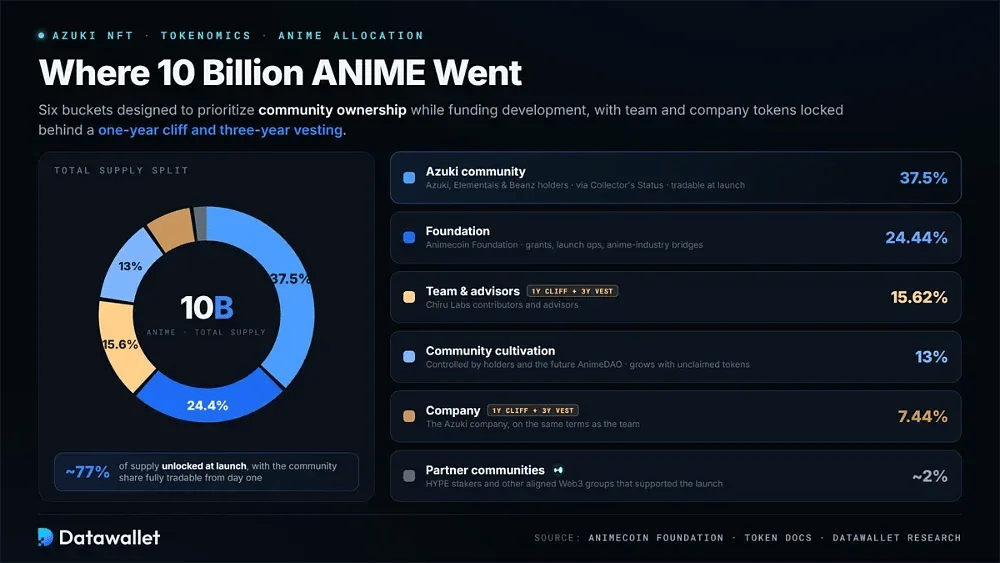1000x563 pixels.
Task: Click the 1Y CLIFF badge next to Company
Action: point(533,411)
